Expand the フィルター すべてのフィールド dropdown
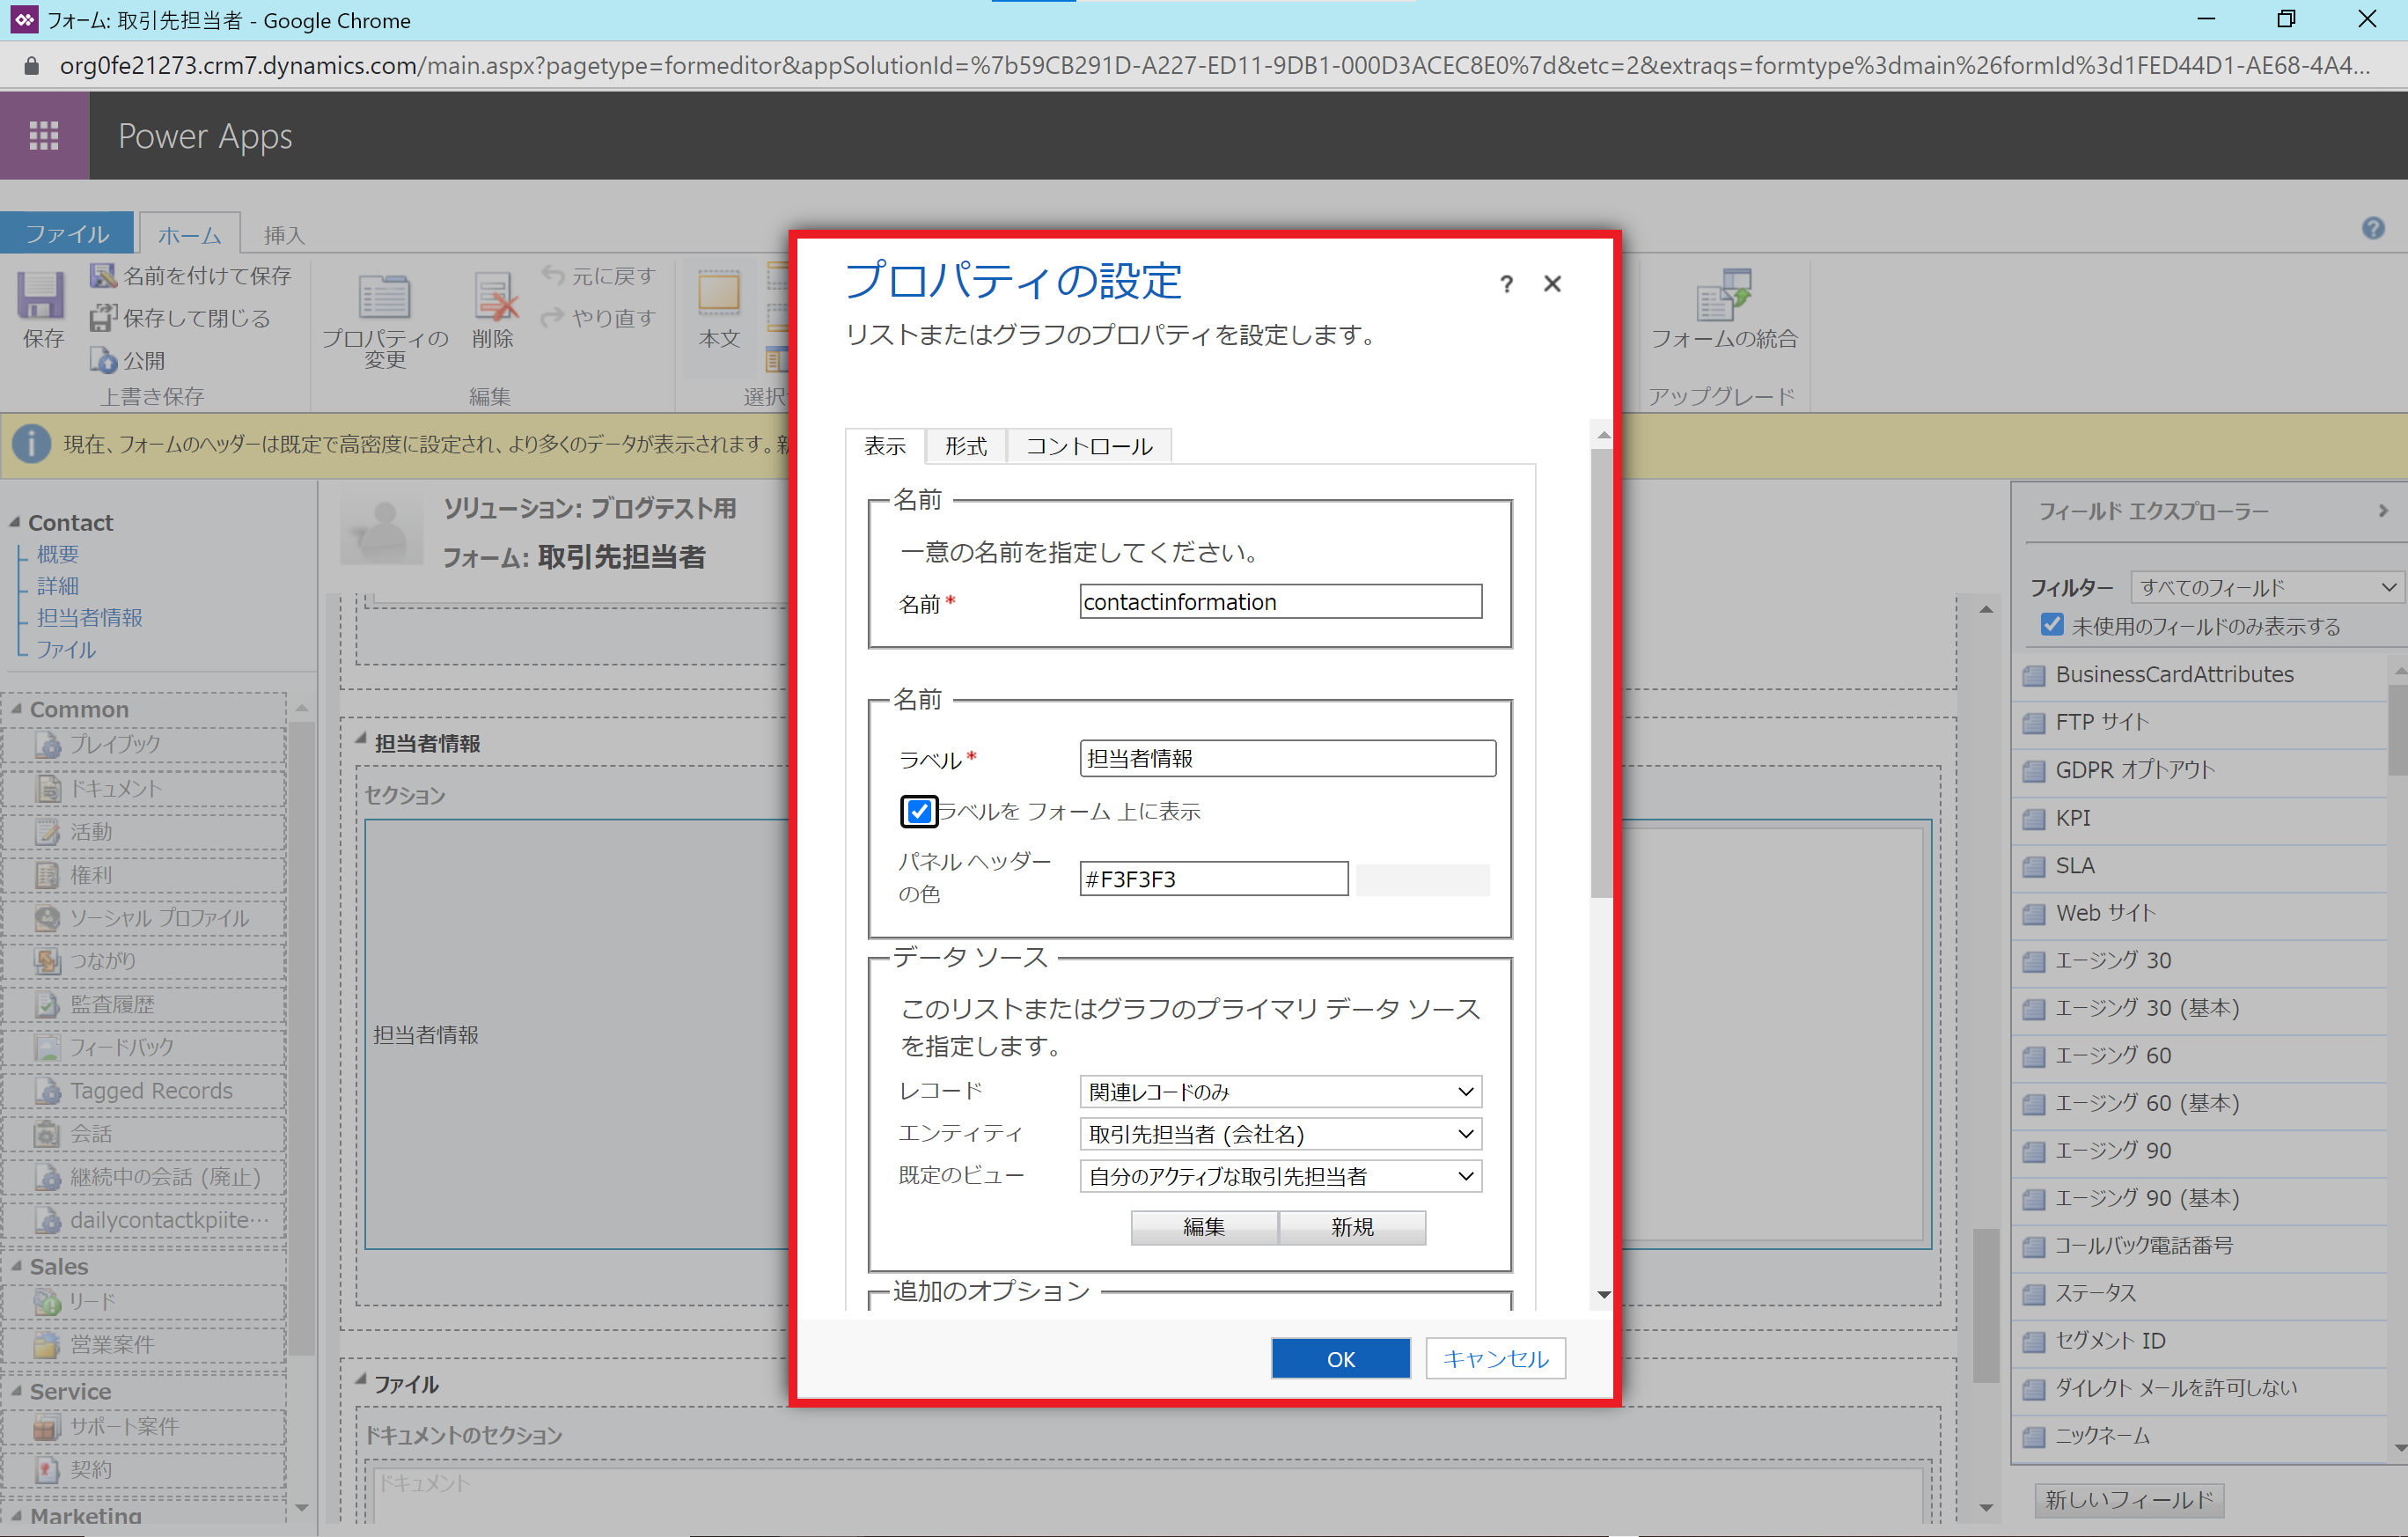This screenshot has width=2408, height=1537. point(2266,587)
